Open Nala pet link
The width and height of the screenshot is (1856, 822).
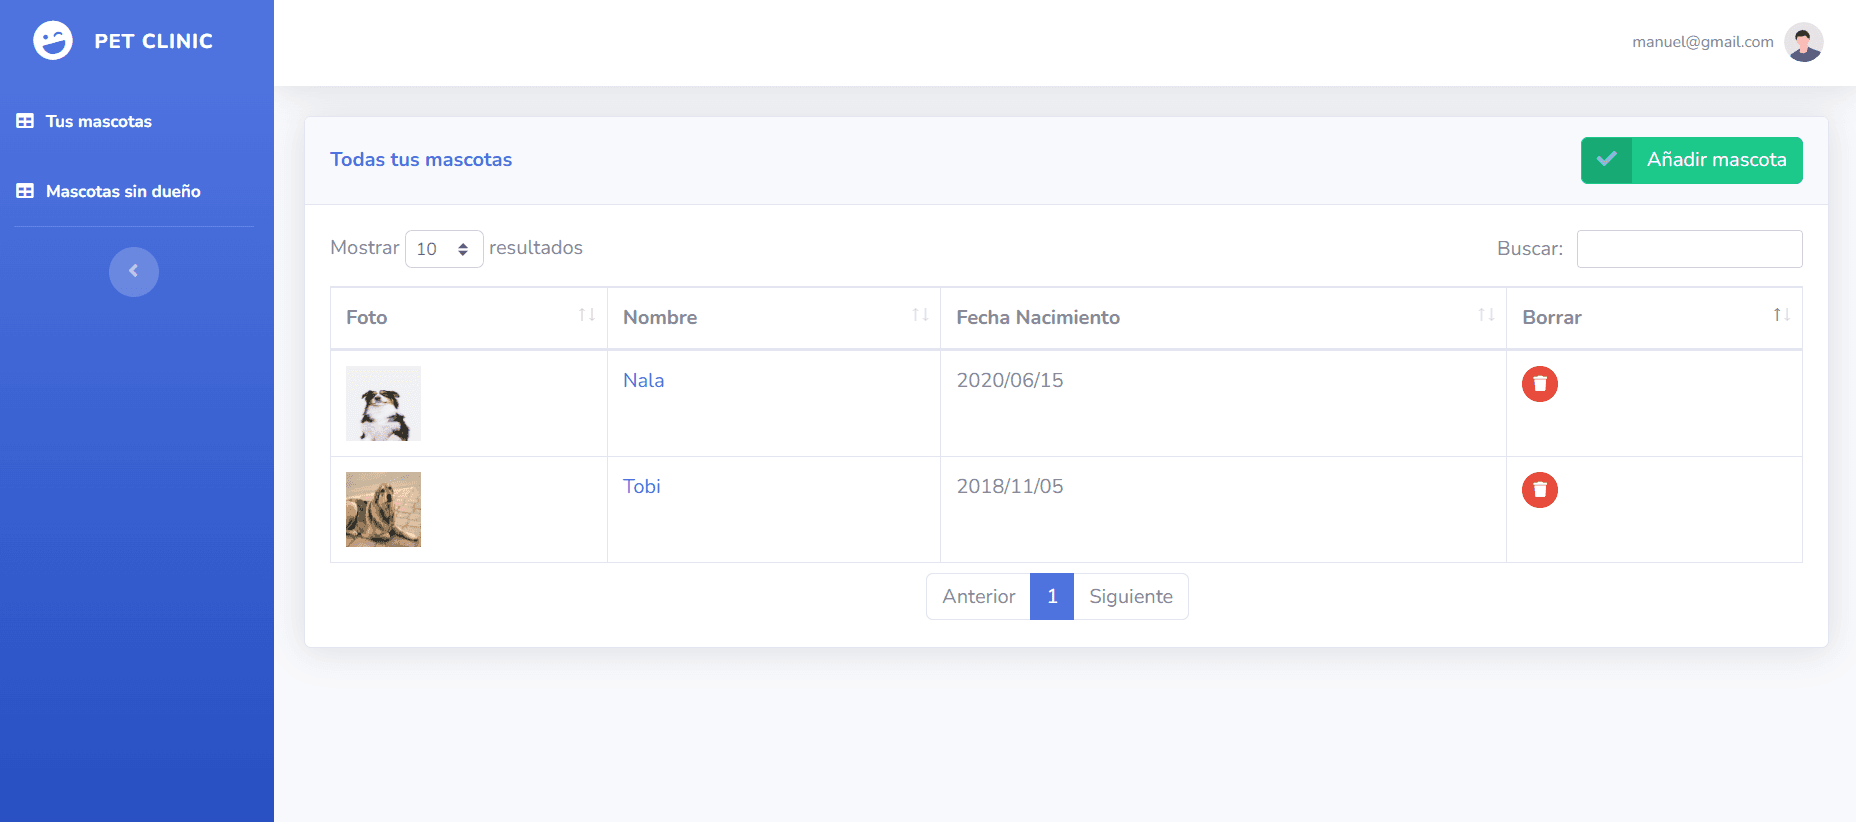(x=644, y=380)
